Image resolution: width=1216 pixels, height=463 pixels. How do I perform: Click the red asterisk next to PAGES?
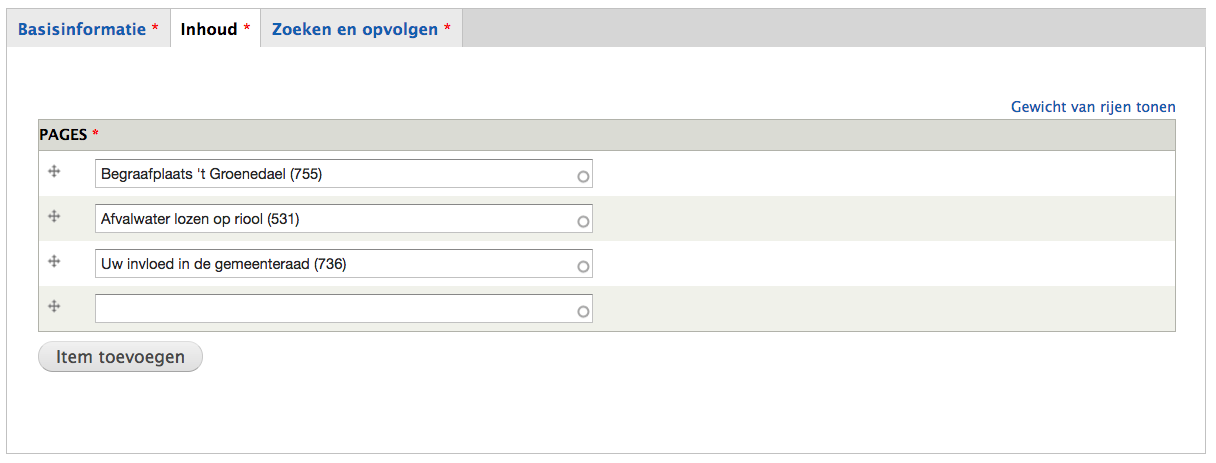[x=96, y=134]
